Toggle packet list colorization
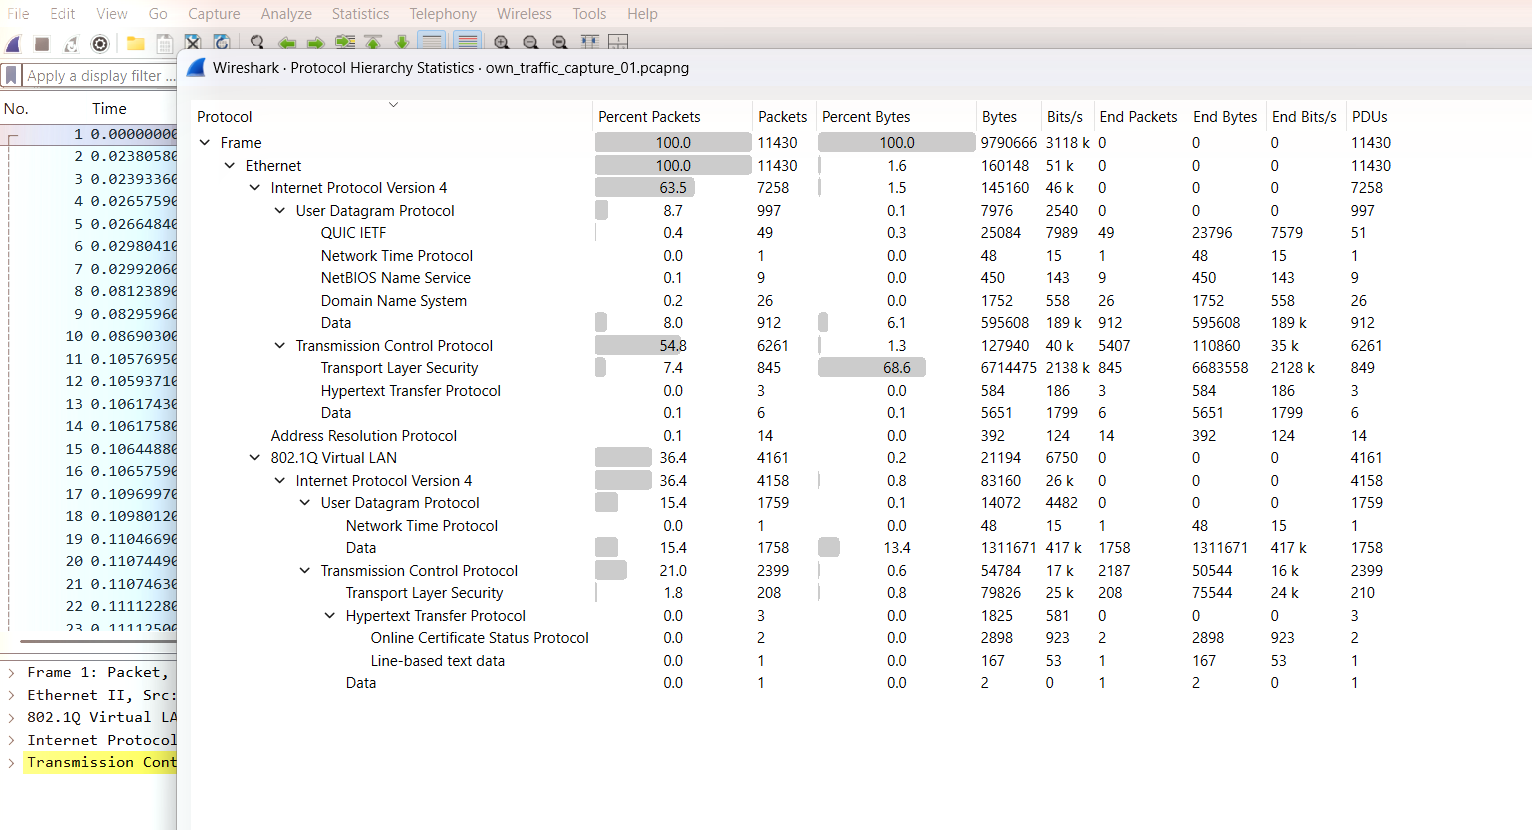Viewport: 1532px width, 830px height. pyautogui.click(x=467, y=42)
